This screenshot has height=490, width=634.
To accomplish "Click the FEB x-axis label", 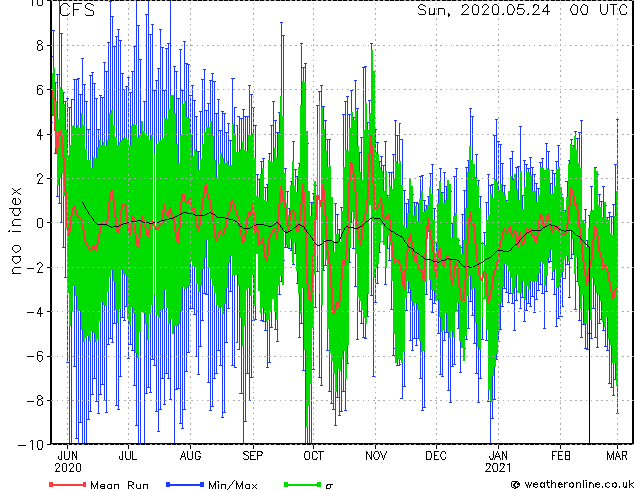I will (x=561, y=456).
